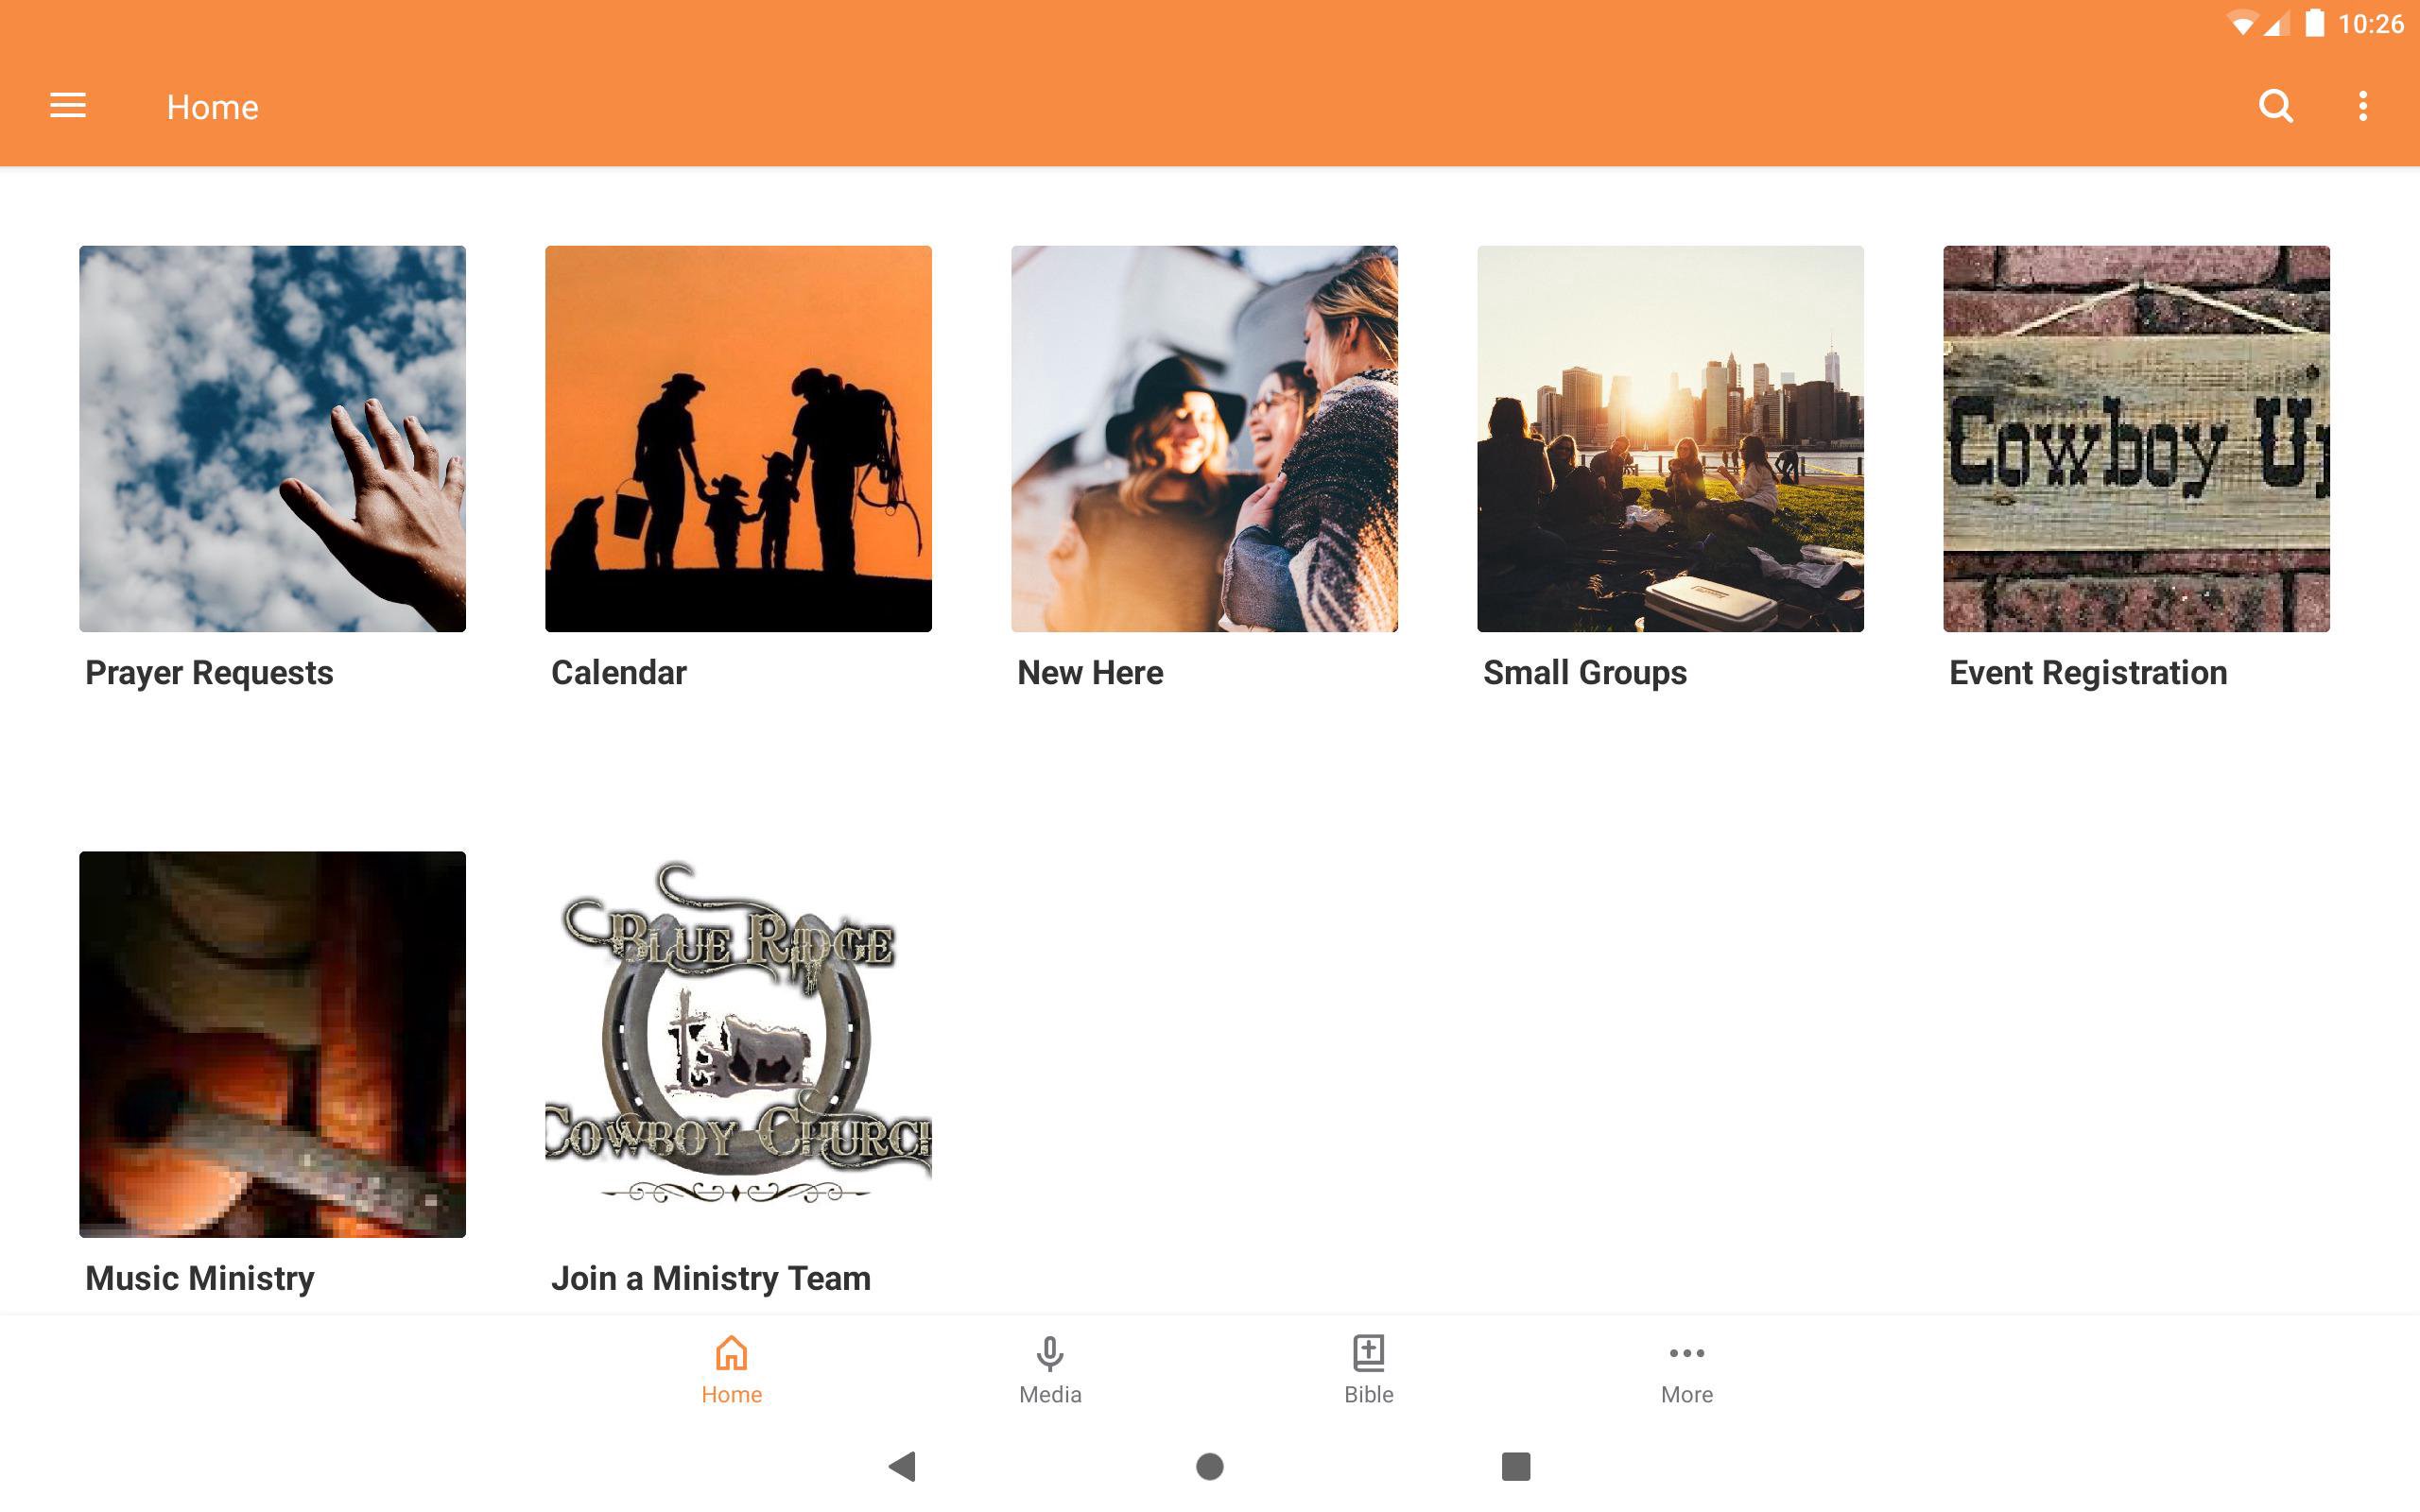The image size is (2420, 1512).
Task: Open the hamburger navigation menu
Action: [x=68, y=106]
